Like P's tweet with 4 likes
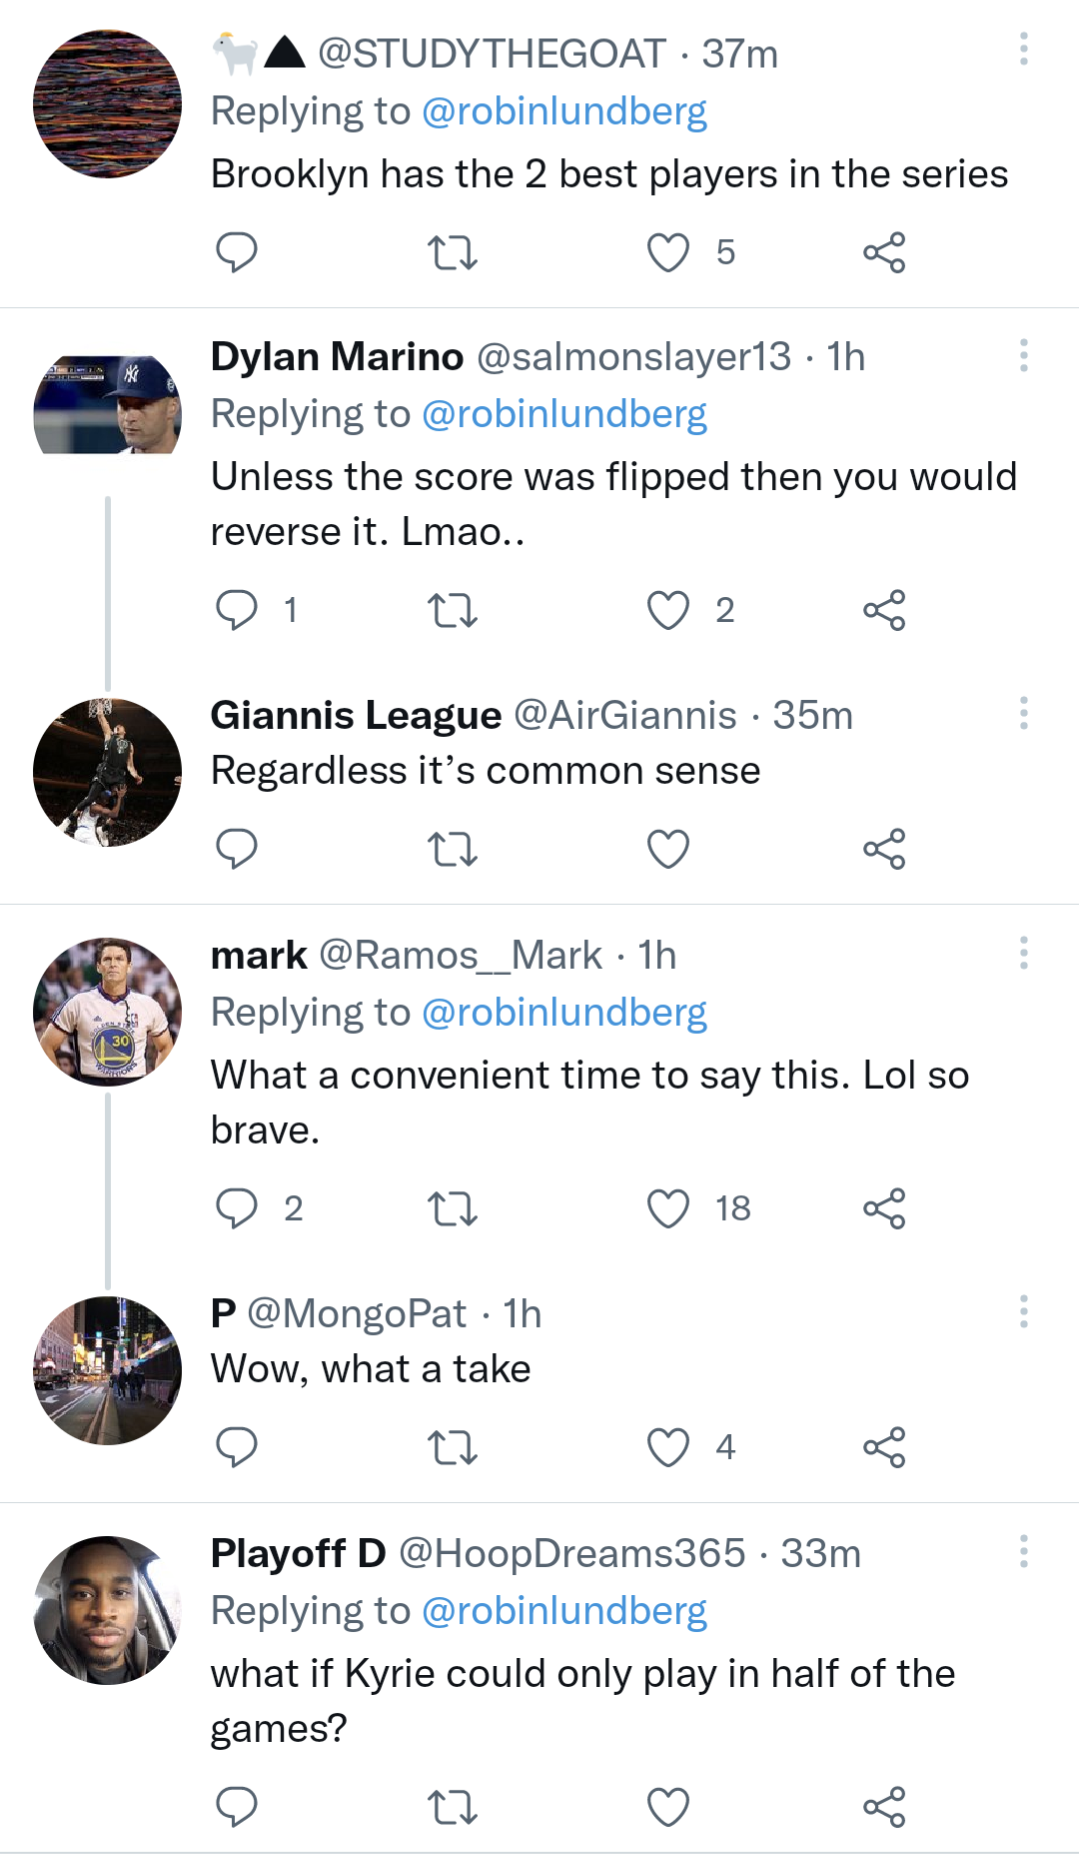The width and height of the screenshot is (1079, 1854). (668, 1447)
